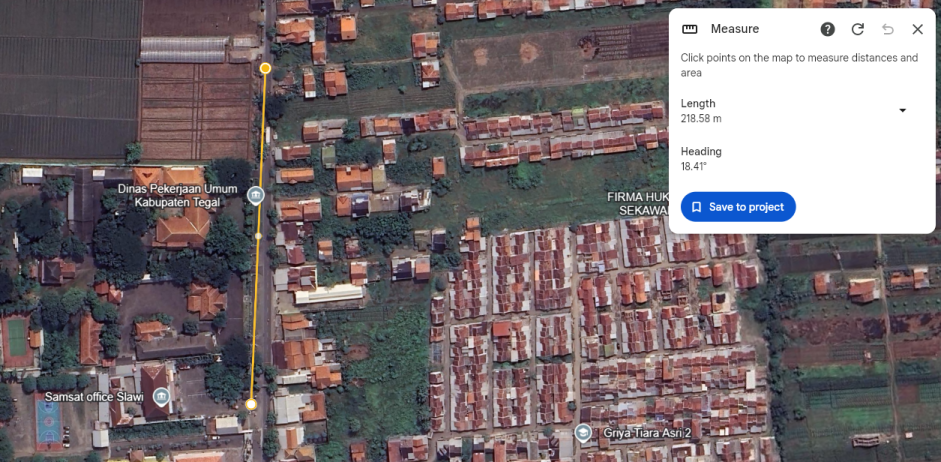
Task: Open the Griya Tiara Asri 2 marker icon
Action: [582, 432]
